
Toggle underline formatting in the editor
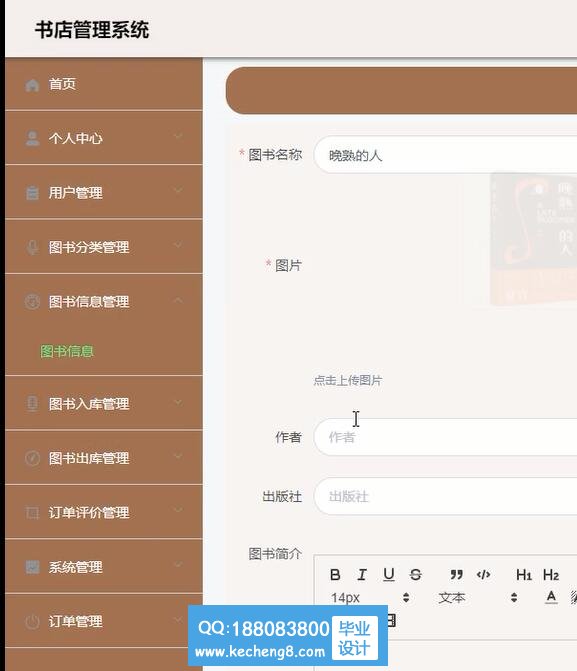389,574
